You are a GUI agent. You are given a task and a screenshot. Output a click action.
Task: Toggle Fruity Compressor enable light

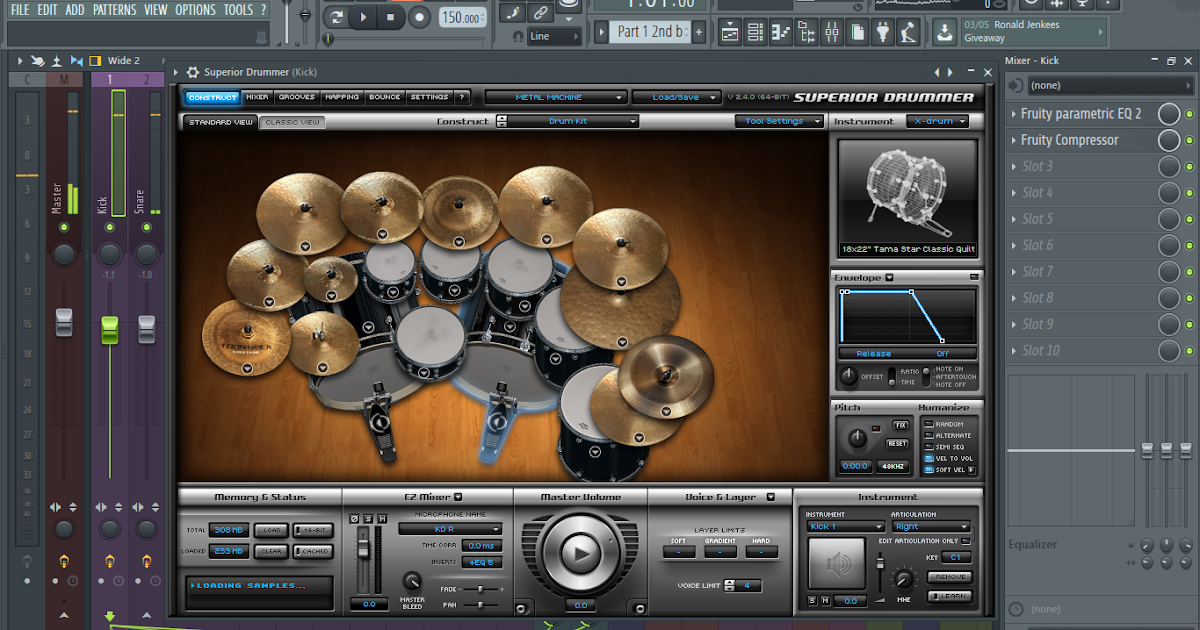(1189, 140)
